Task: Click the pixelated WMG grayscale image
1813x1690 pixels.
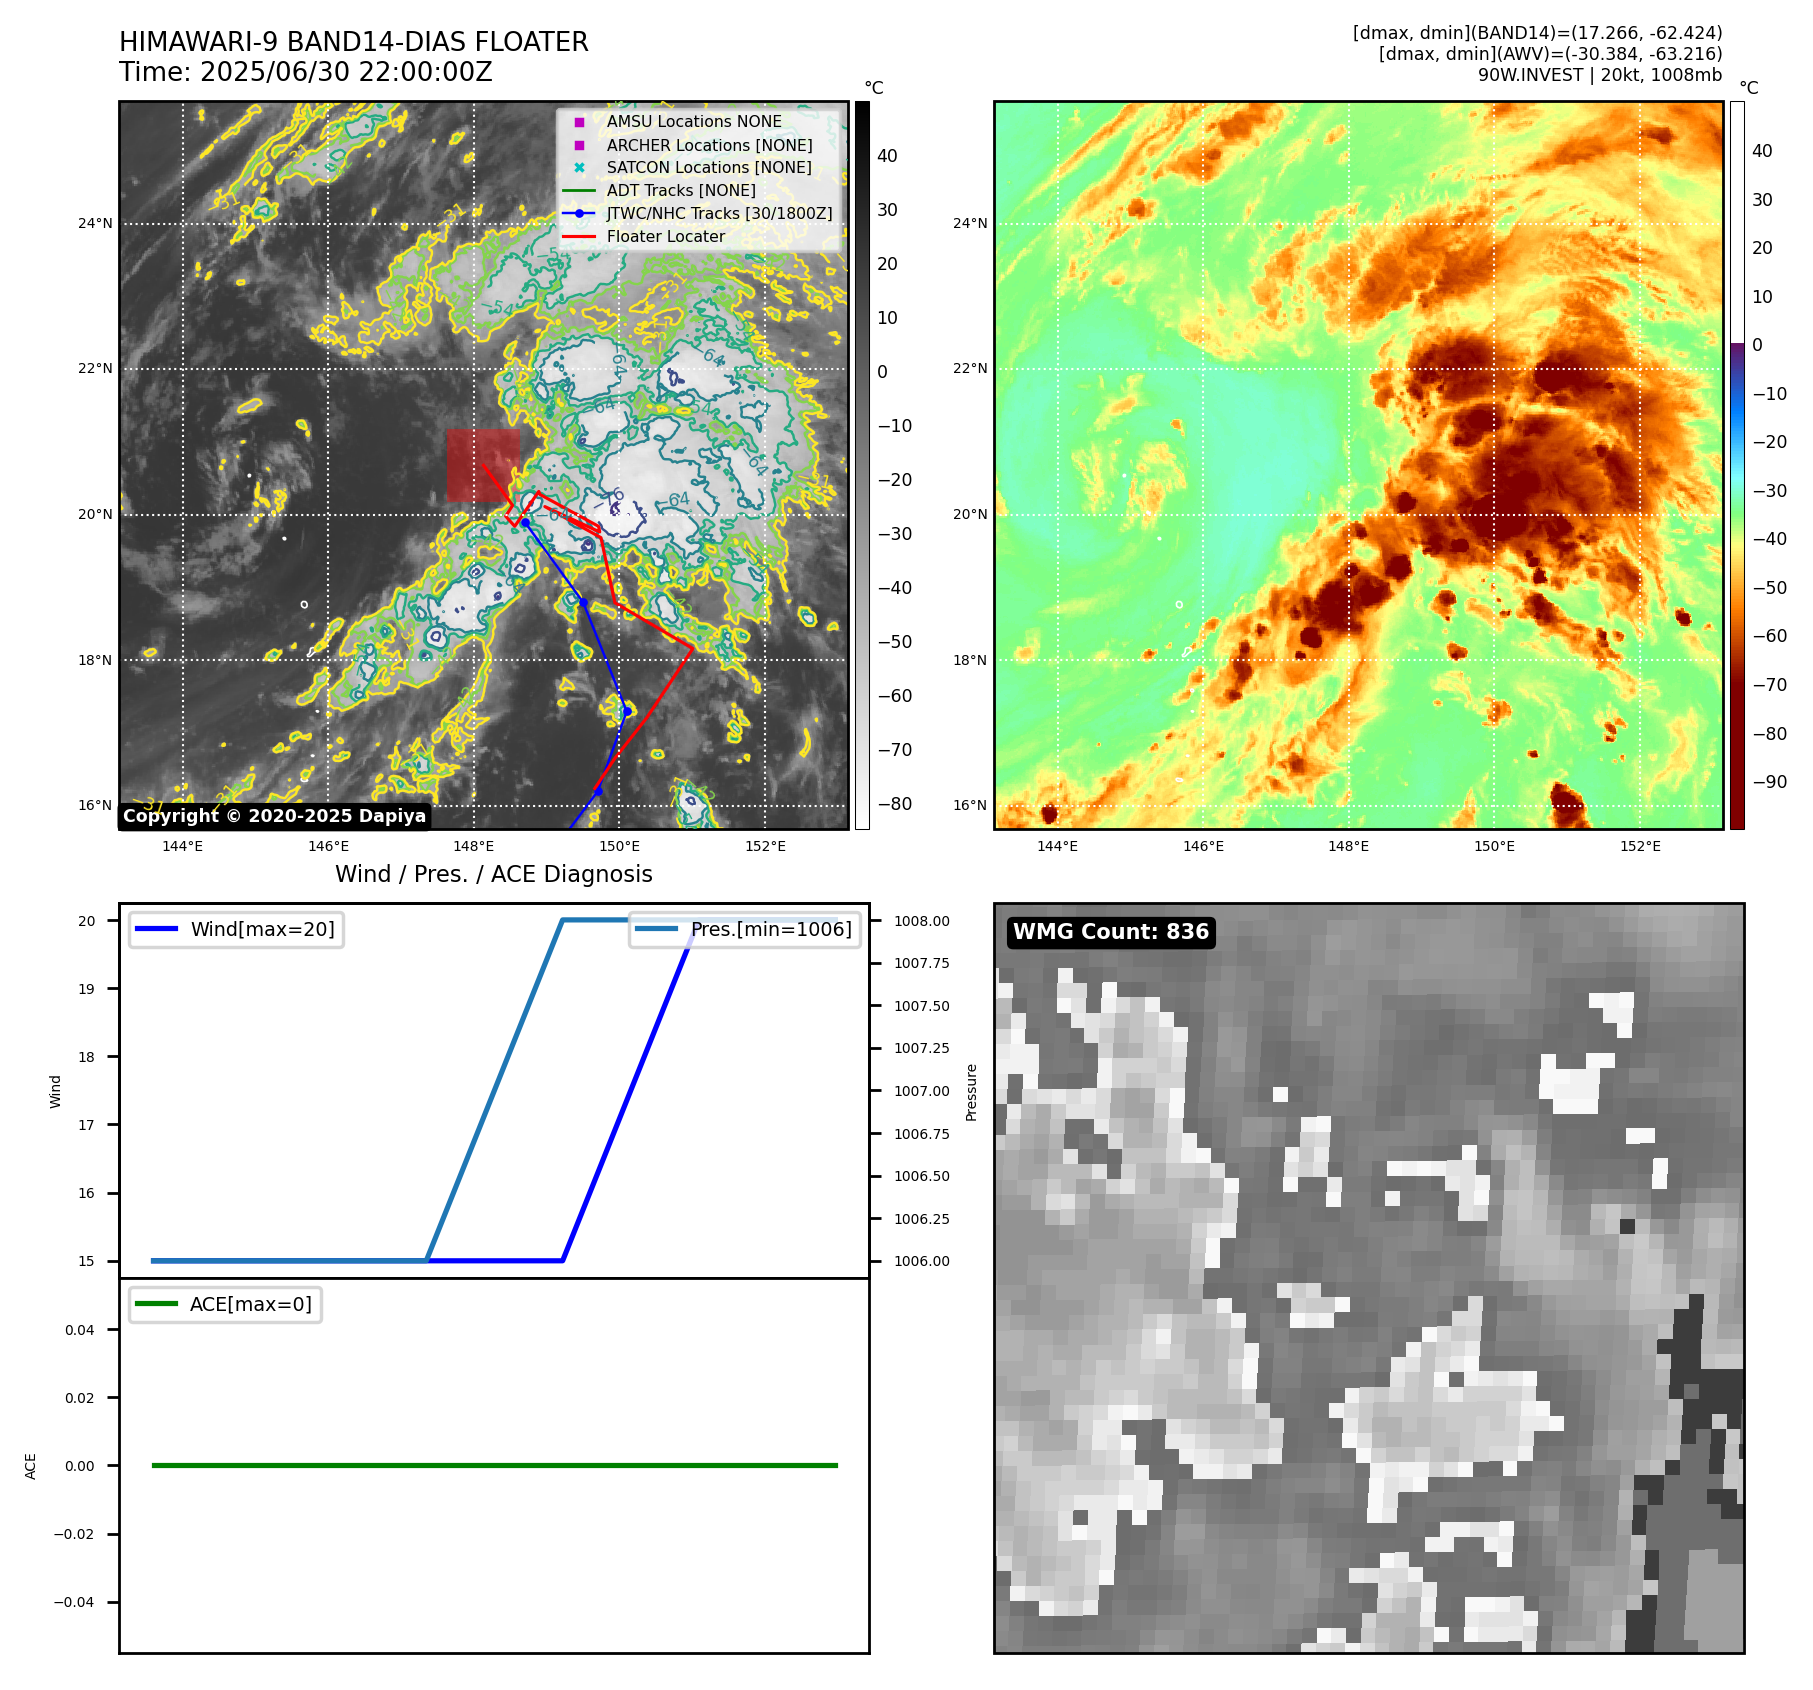Action: pyautogui.click(x=1369, y=1279)
